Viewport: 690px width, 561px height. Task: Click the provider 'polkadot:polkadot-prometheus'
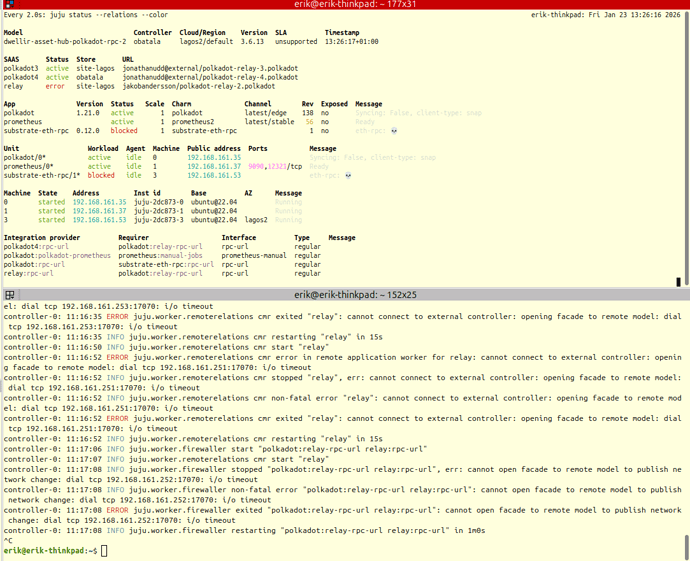tap(57, 255)
